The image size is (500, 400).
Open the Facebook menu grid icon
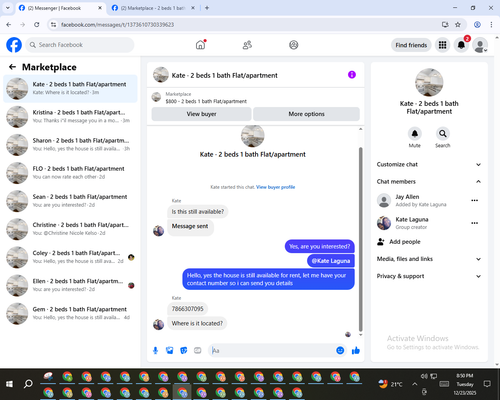(x=442, y=45)
